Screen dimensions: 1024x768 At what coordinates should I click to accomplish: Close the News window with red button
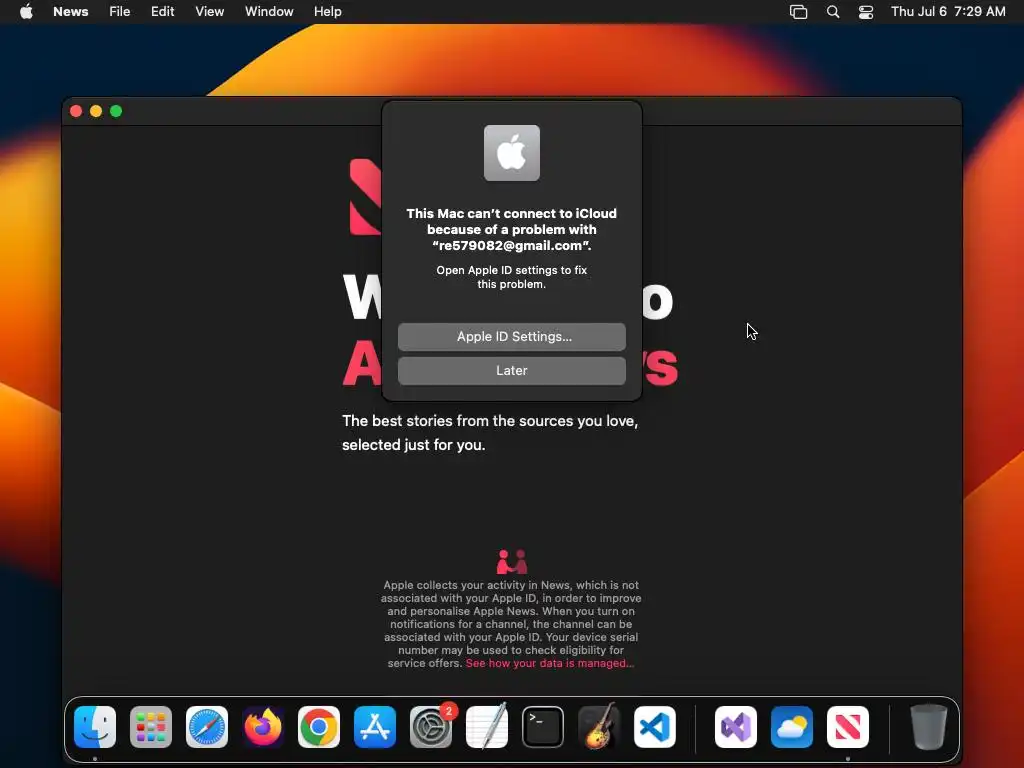[76, 111]
